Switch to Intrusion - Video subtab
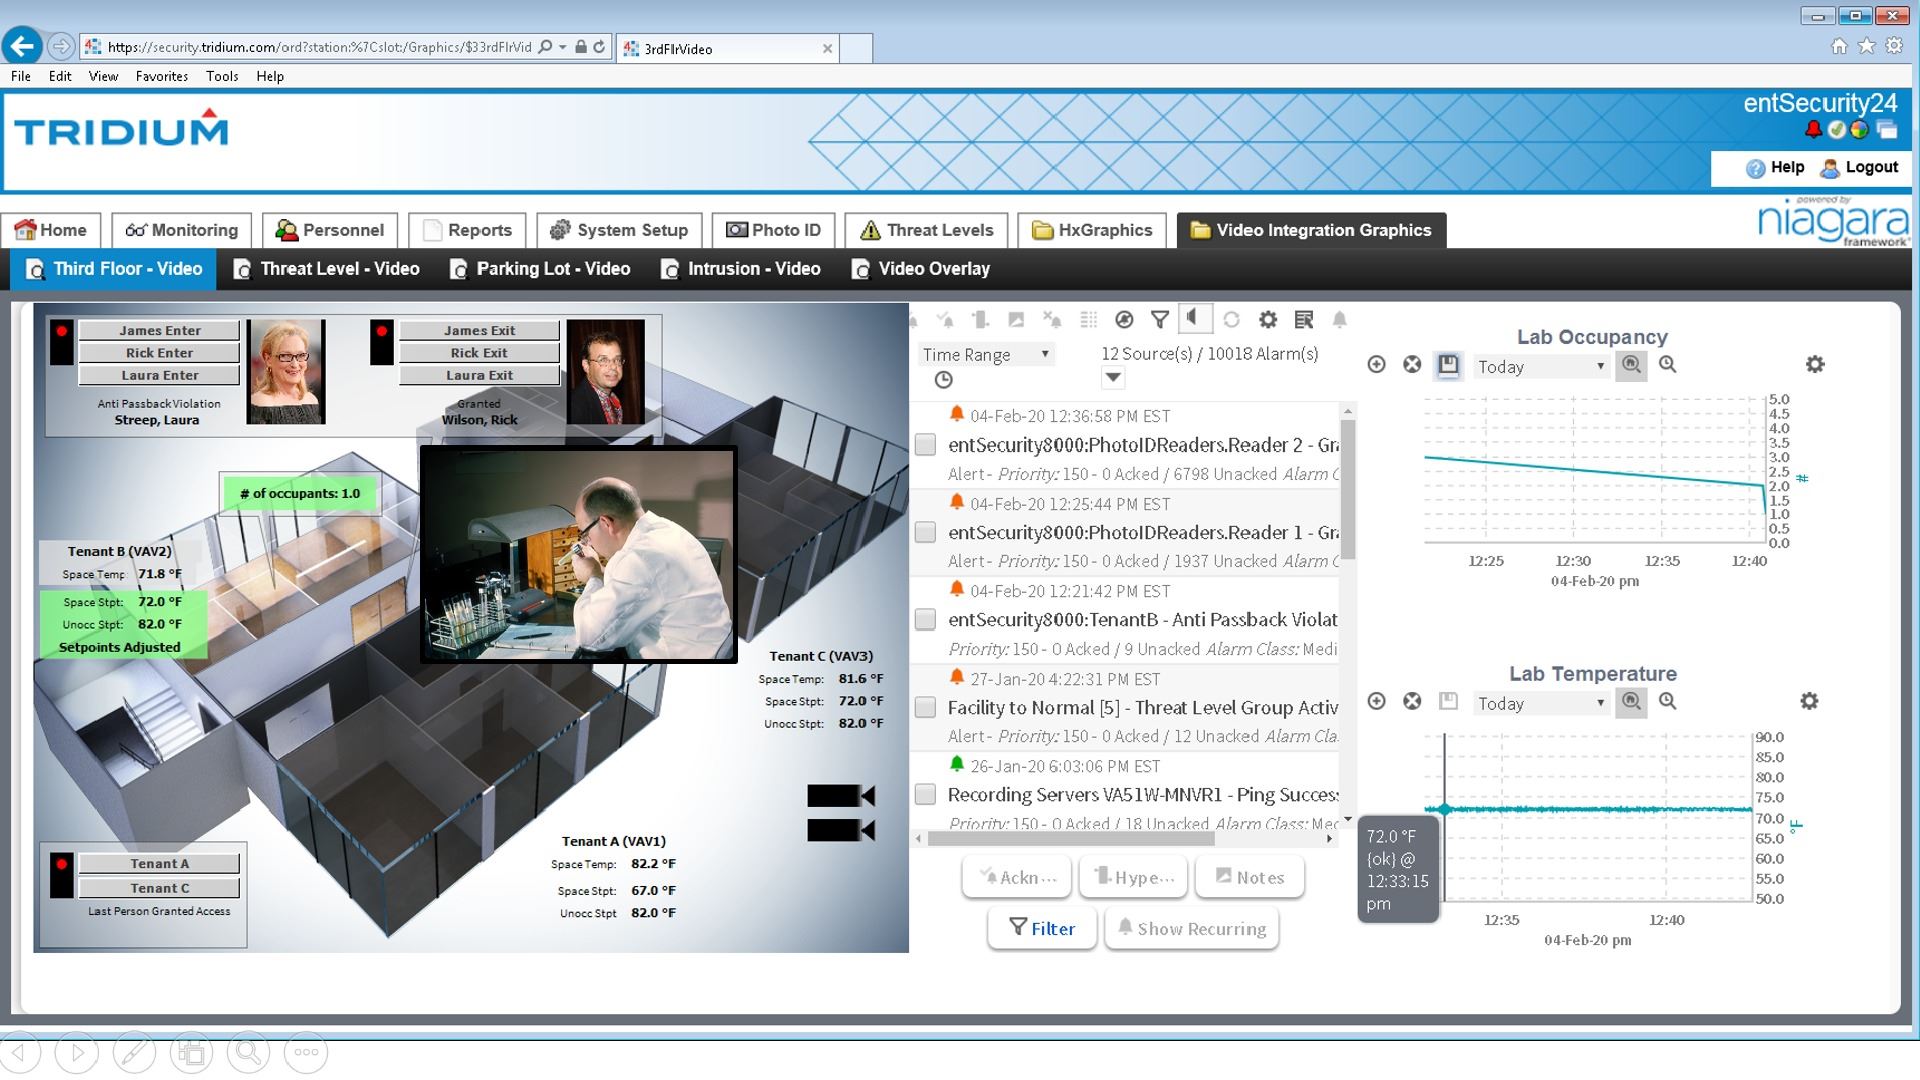Viewport: 1920px width, 1080px height. 741,269
